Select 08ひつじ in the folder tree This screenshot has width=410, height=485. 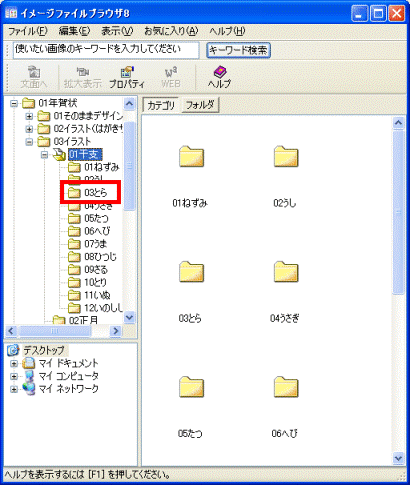click(100, 257)
